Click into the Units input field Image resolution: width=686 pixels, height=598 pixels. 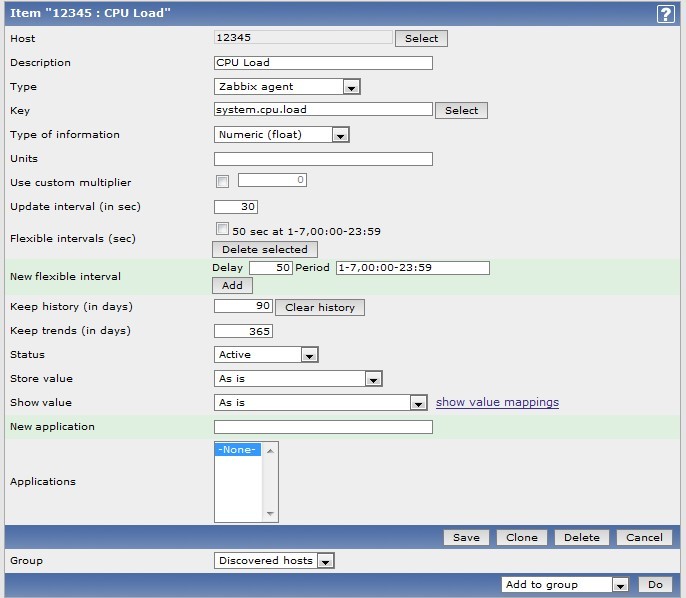(323, 159)
